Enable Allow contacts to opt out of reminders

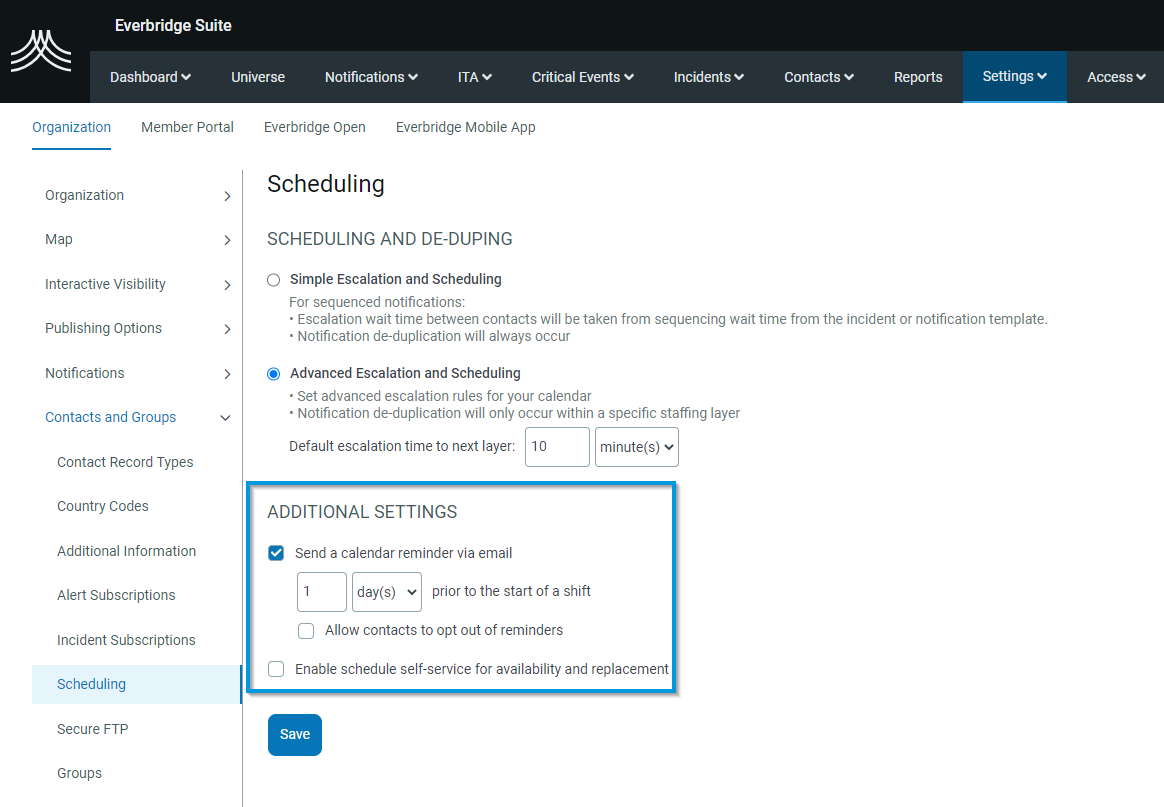[x=306, y=631]
